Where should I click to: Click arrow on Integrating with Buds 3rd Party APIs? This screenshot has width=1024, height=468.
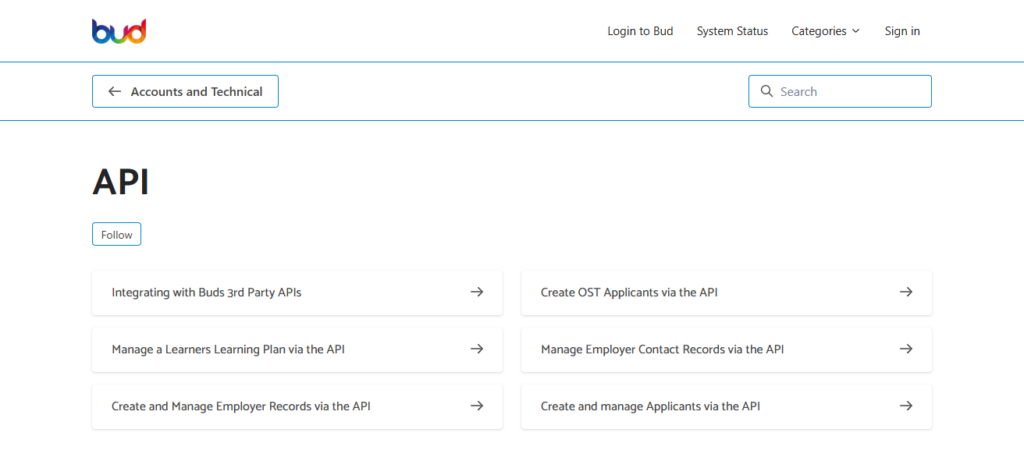(x=477, y=292)
